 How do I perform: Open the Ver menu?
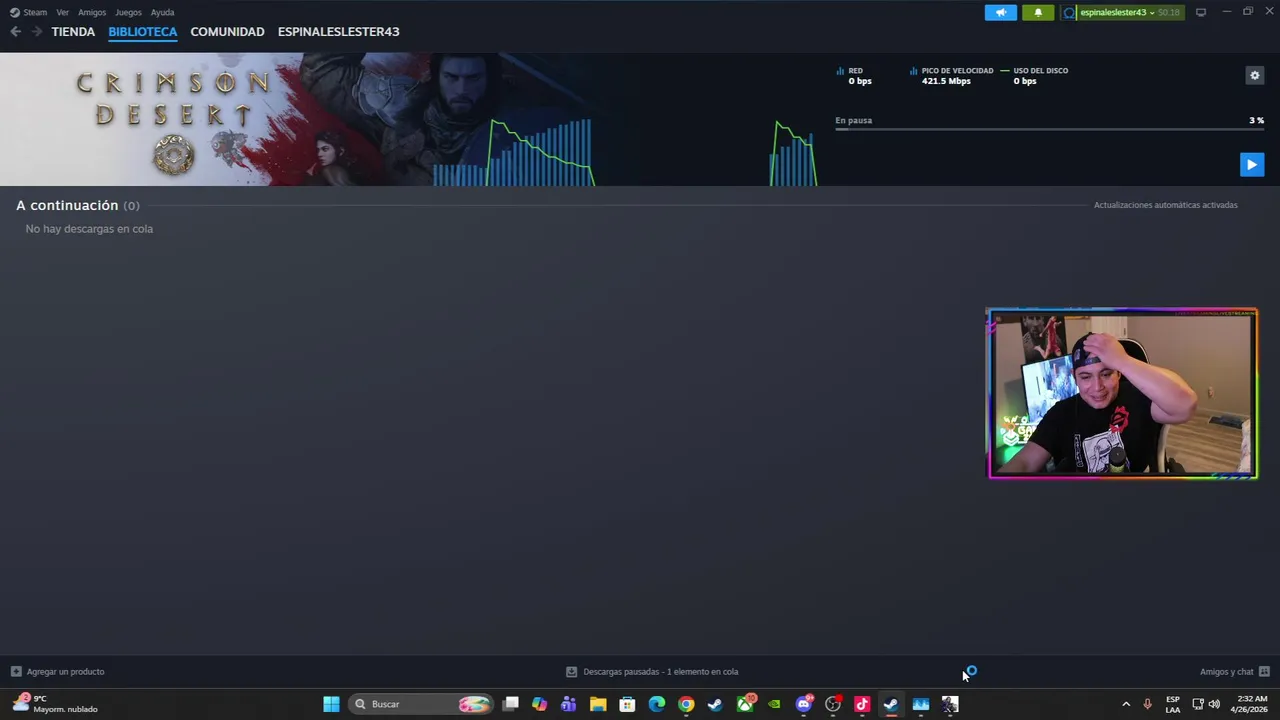point(63,12)
